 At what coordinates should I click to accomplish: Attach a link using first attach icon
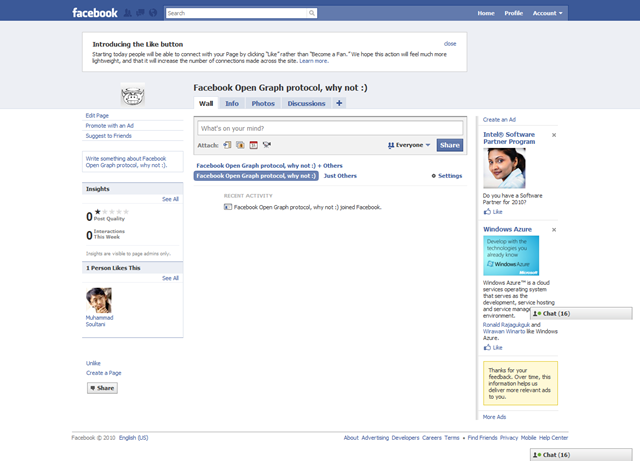(227, 145)
